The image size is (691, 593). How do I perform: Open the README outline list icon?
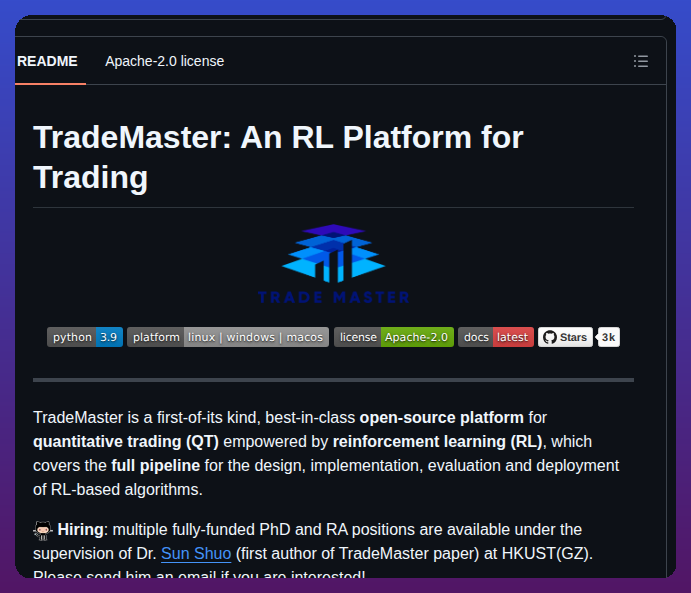coord(641,61)
